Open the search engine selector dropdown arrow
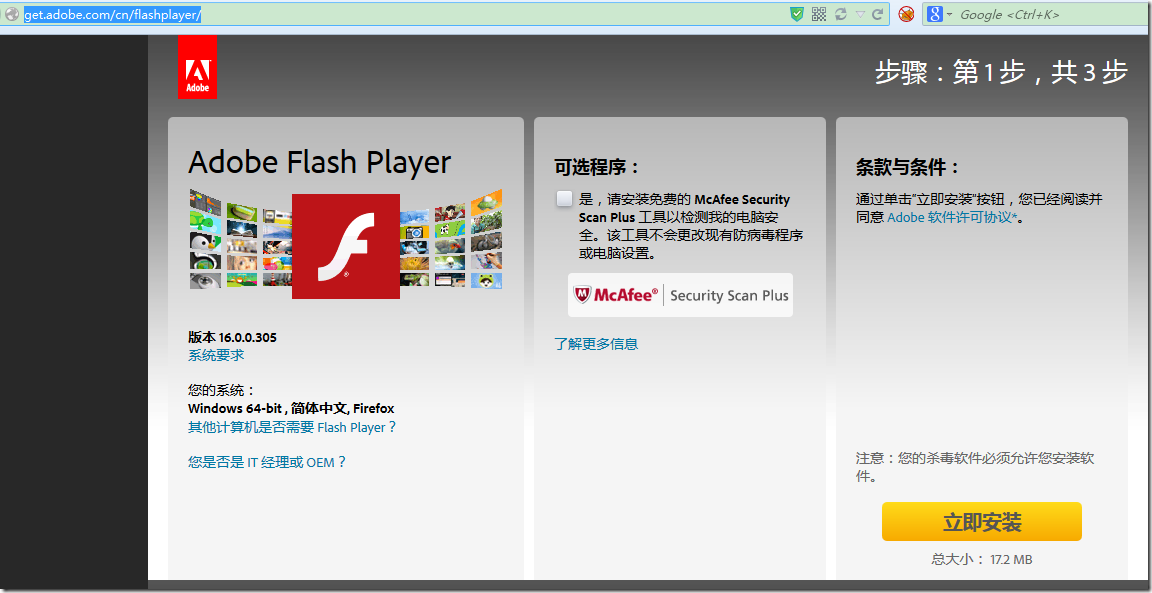Screen dimensions: 1152x593 point(949,14)
